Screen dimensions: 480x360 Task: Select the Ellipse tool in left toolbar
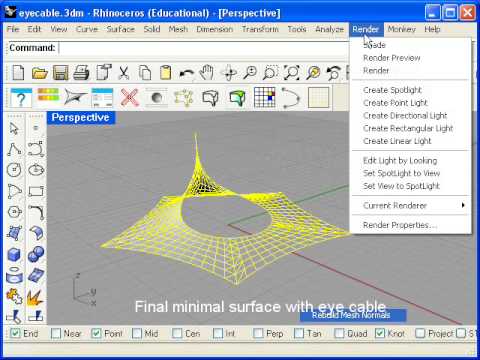(36, 170)
